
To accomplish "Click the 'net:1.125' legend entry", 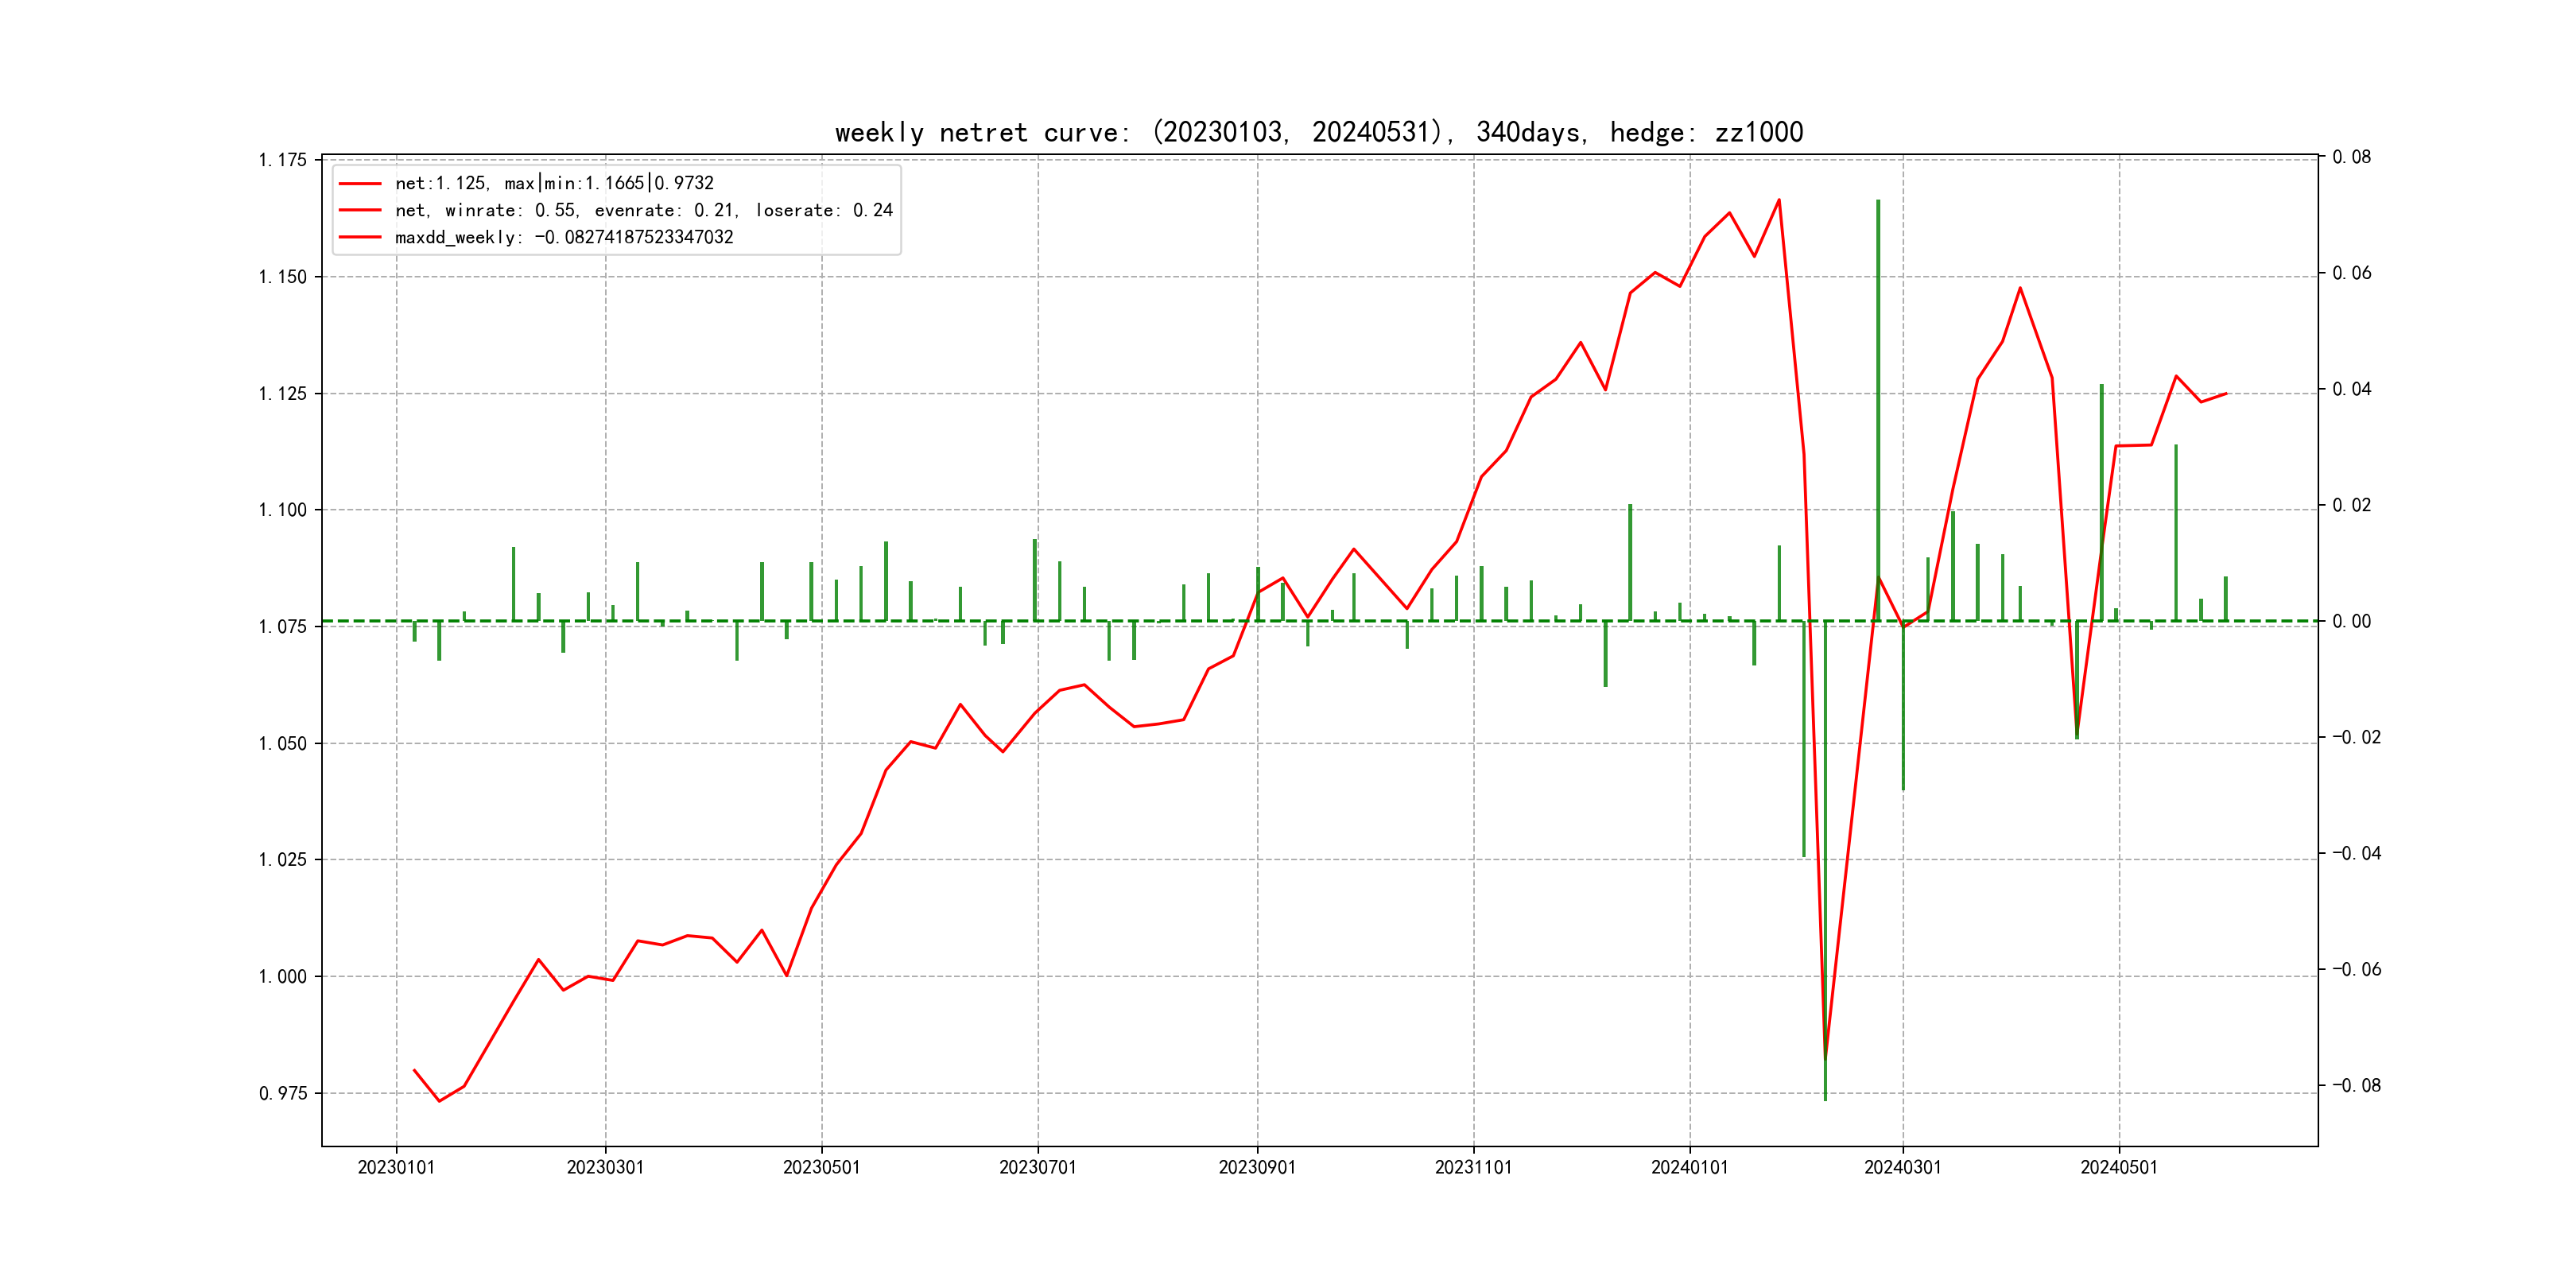I will tap(554, 183).
